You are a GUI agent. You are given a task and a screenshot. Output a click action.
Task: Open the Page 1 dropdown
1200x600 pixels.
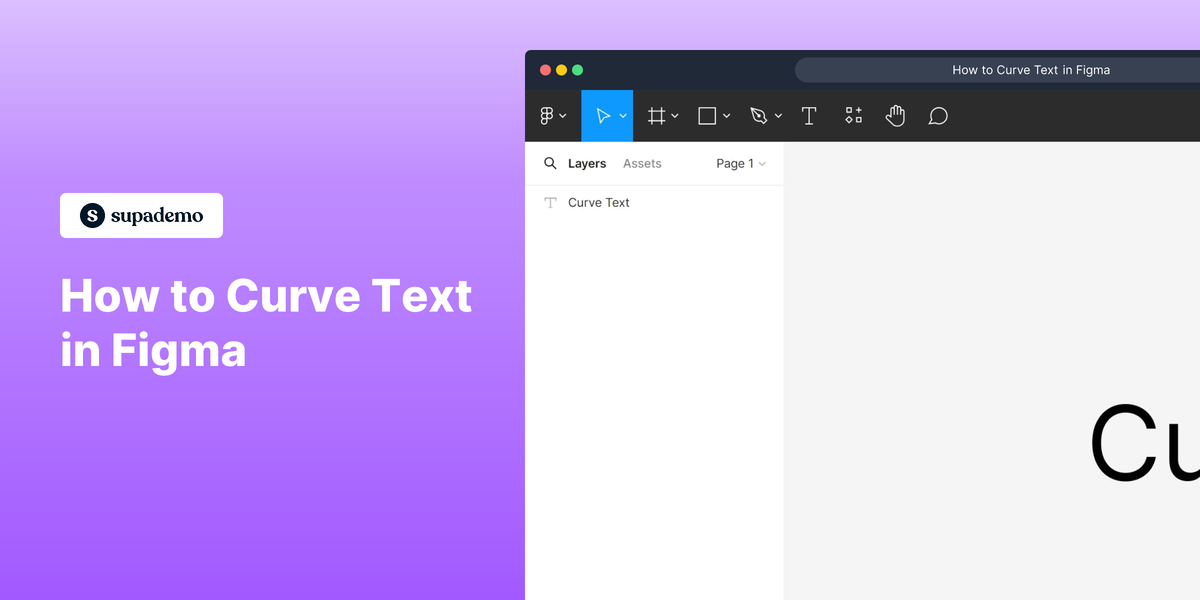[740, 163]
